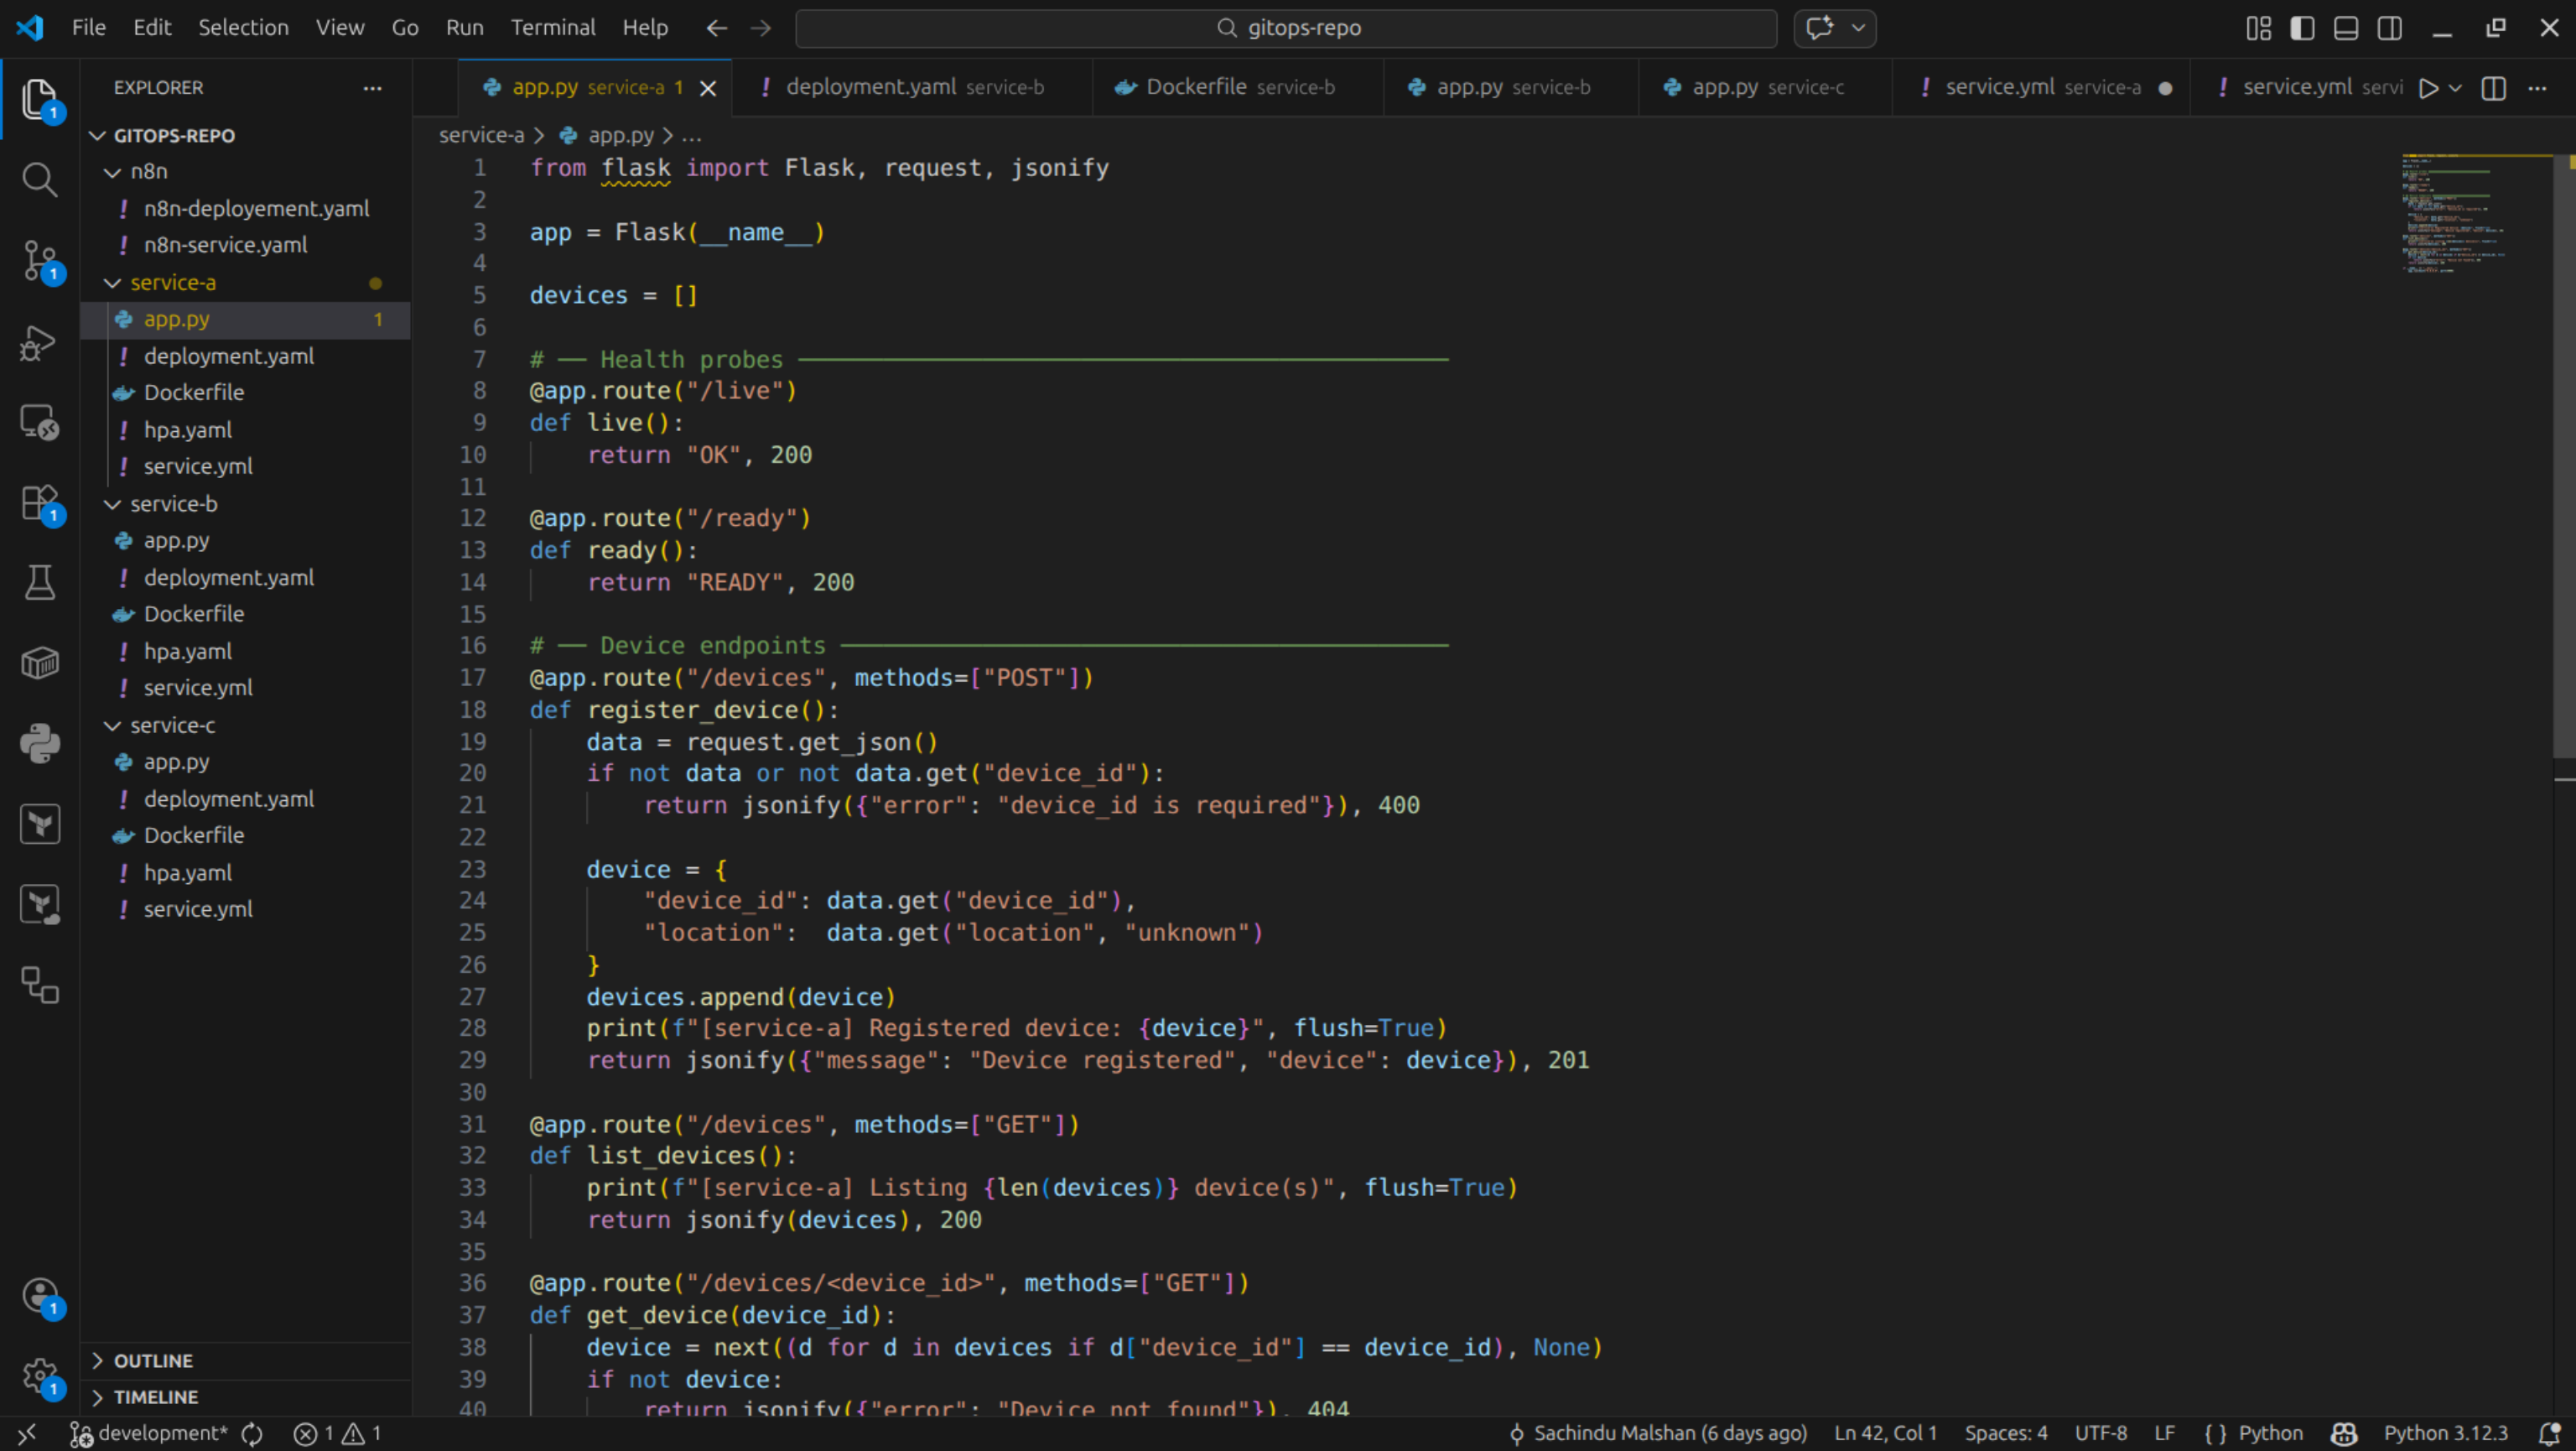Toggle primary side bar visibility
Image resolution: width=2576 pixels, height=1451 pixels.
tap(2301, 28)
